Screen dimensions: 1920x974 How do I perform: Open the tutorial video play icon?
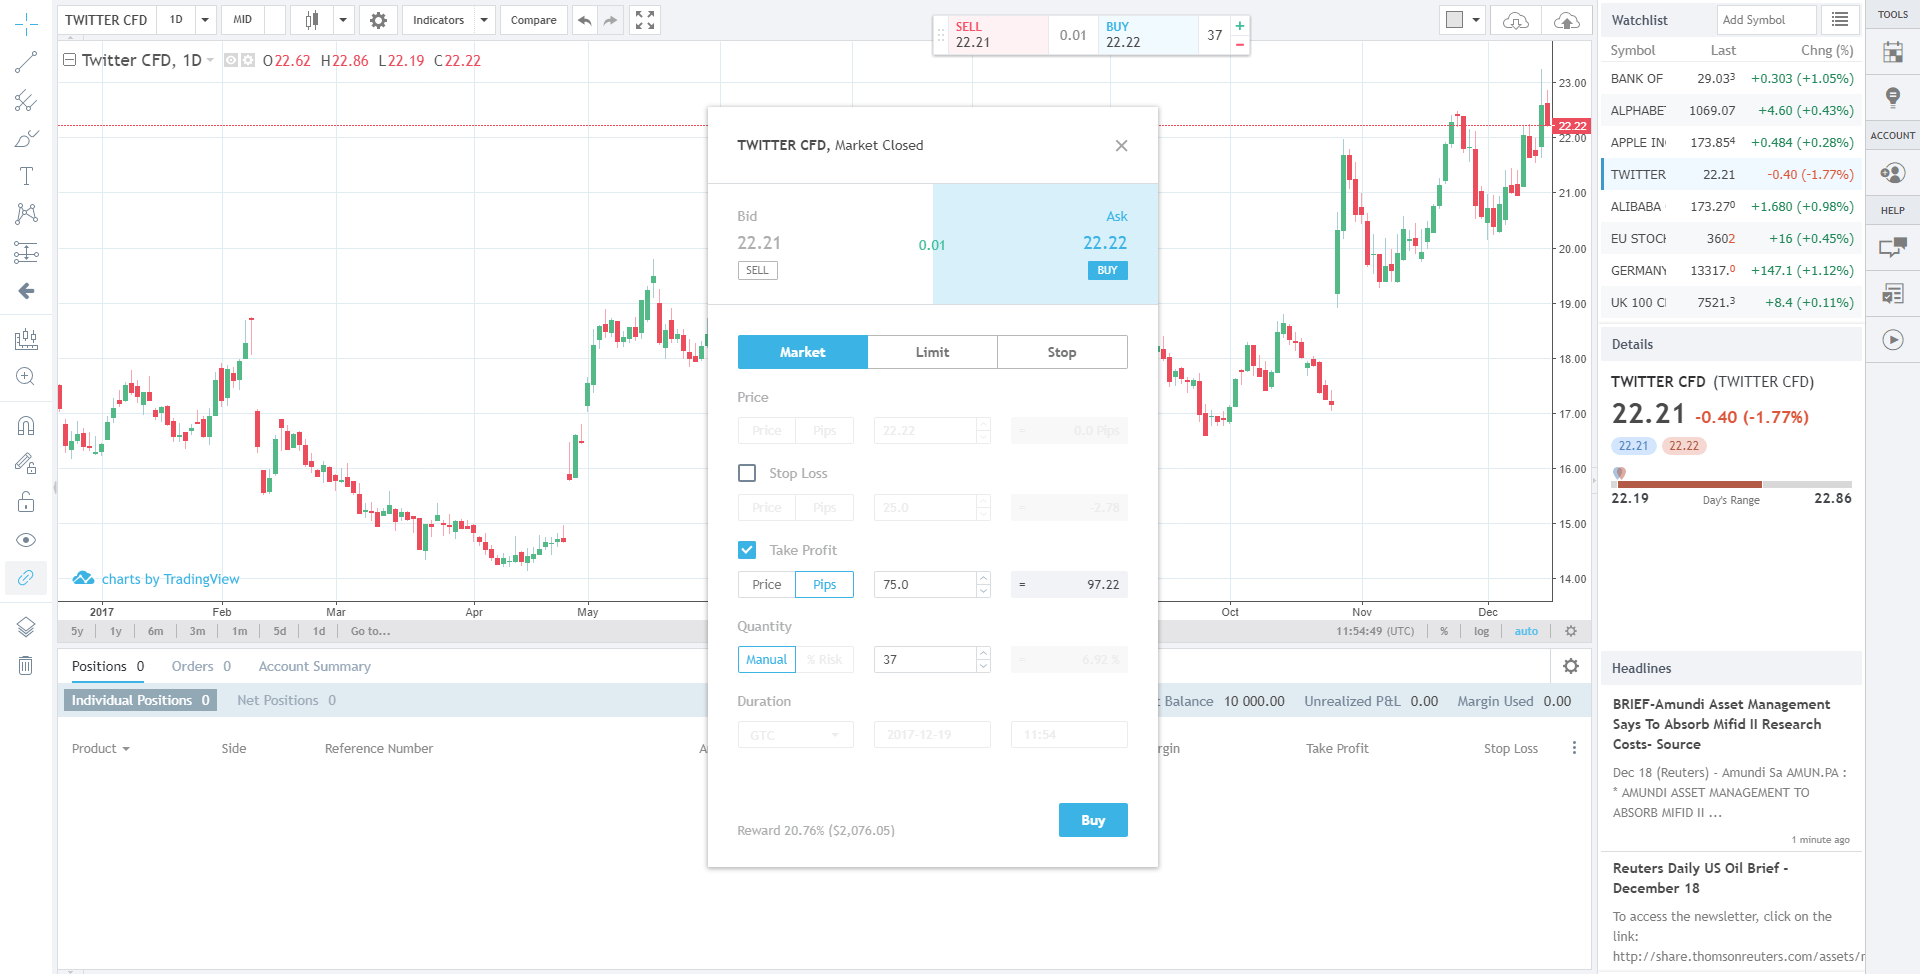point(1893,340)
